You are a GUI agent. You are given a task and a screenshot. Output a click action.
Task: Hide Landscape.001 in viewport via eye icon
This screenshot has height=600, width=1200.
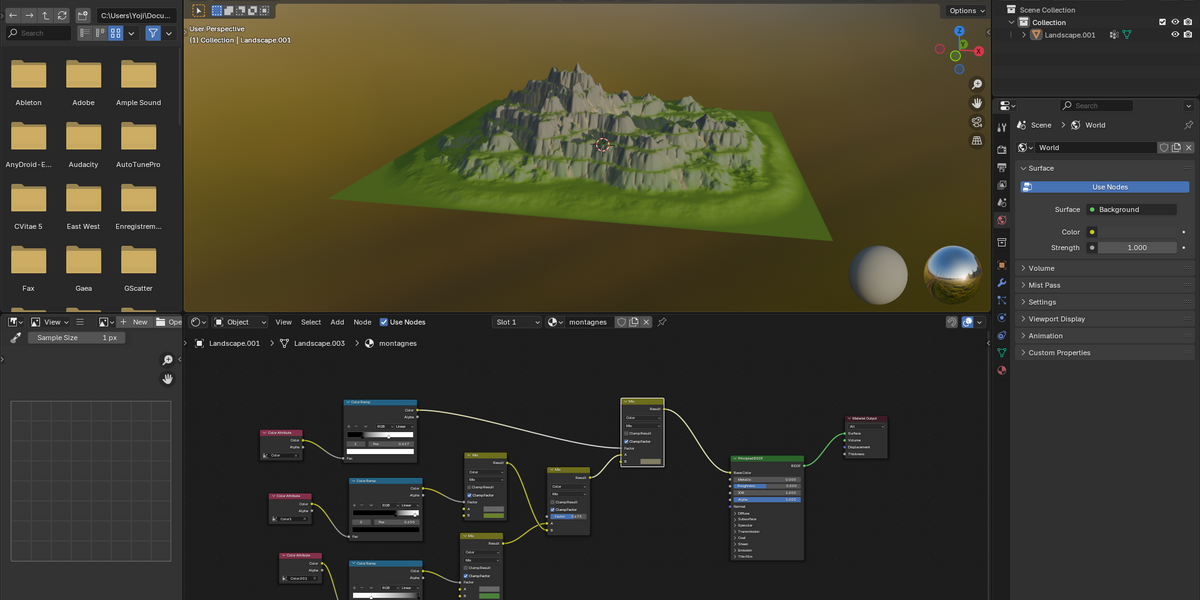tap(1175, 34)
